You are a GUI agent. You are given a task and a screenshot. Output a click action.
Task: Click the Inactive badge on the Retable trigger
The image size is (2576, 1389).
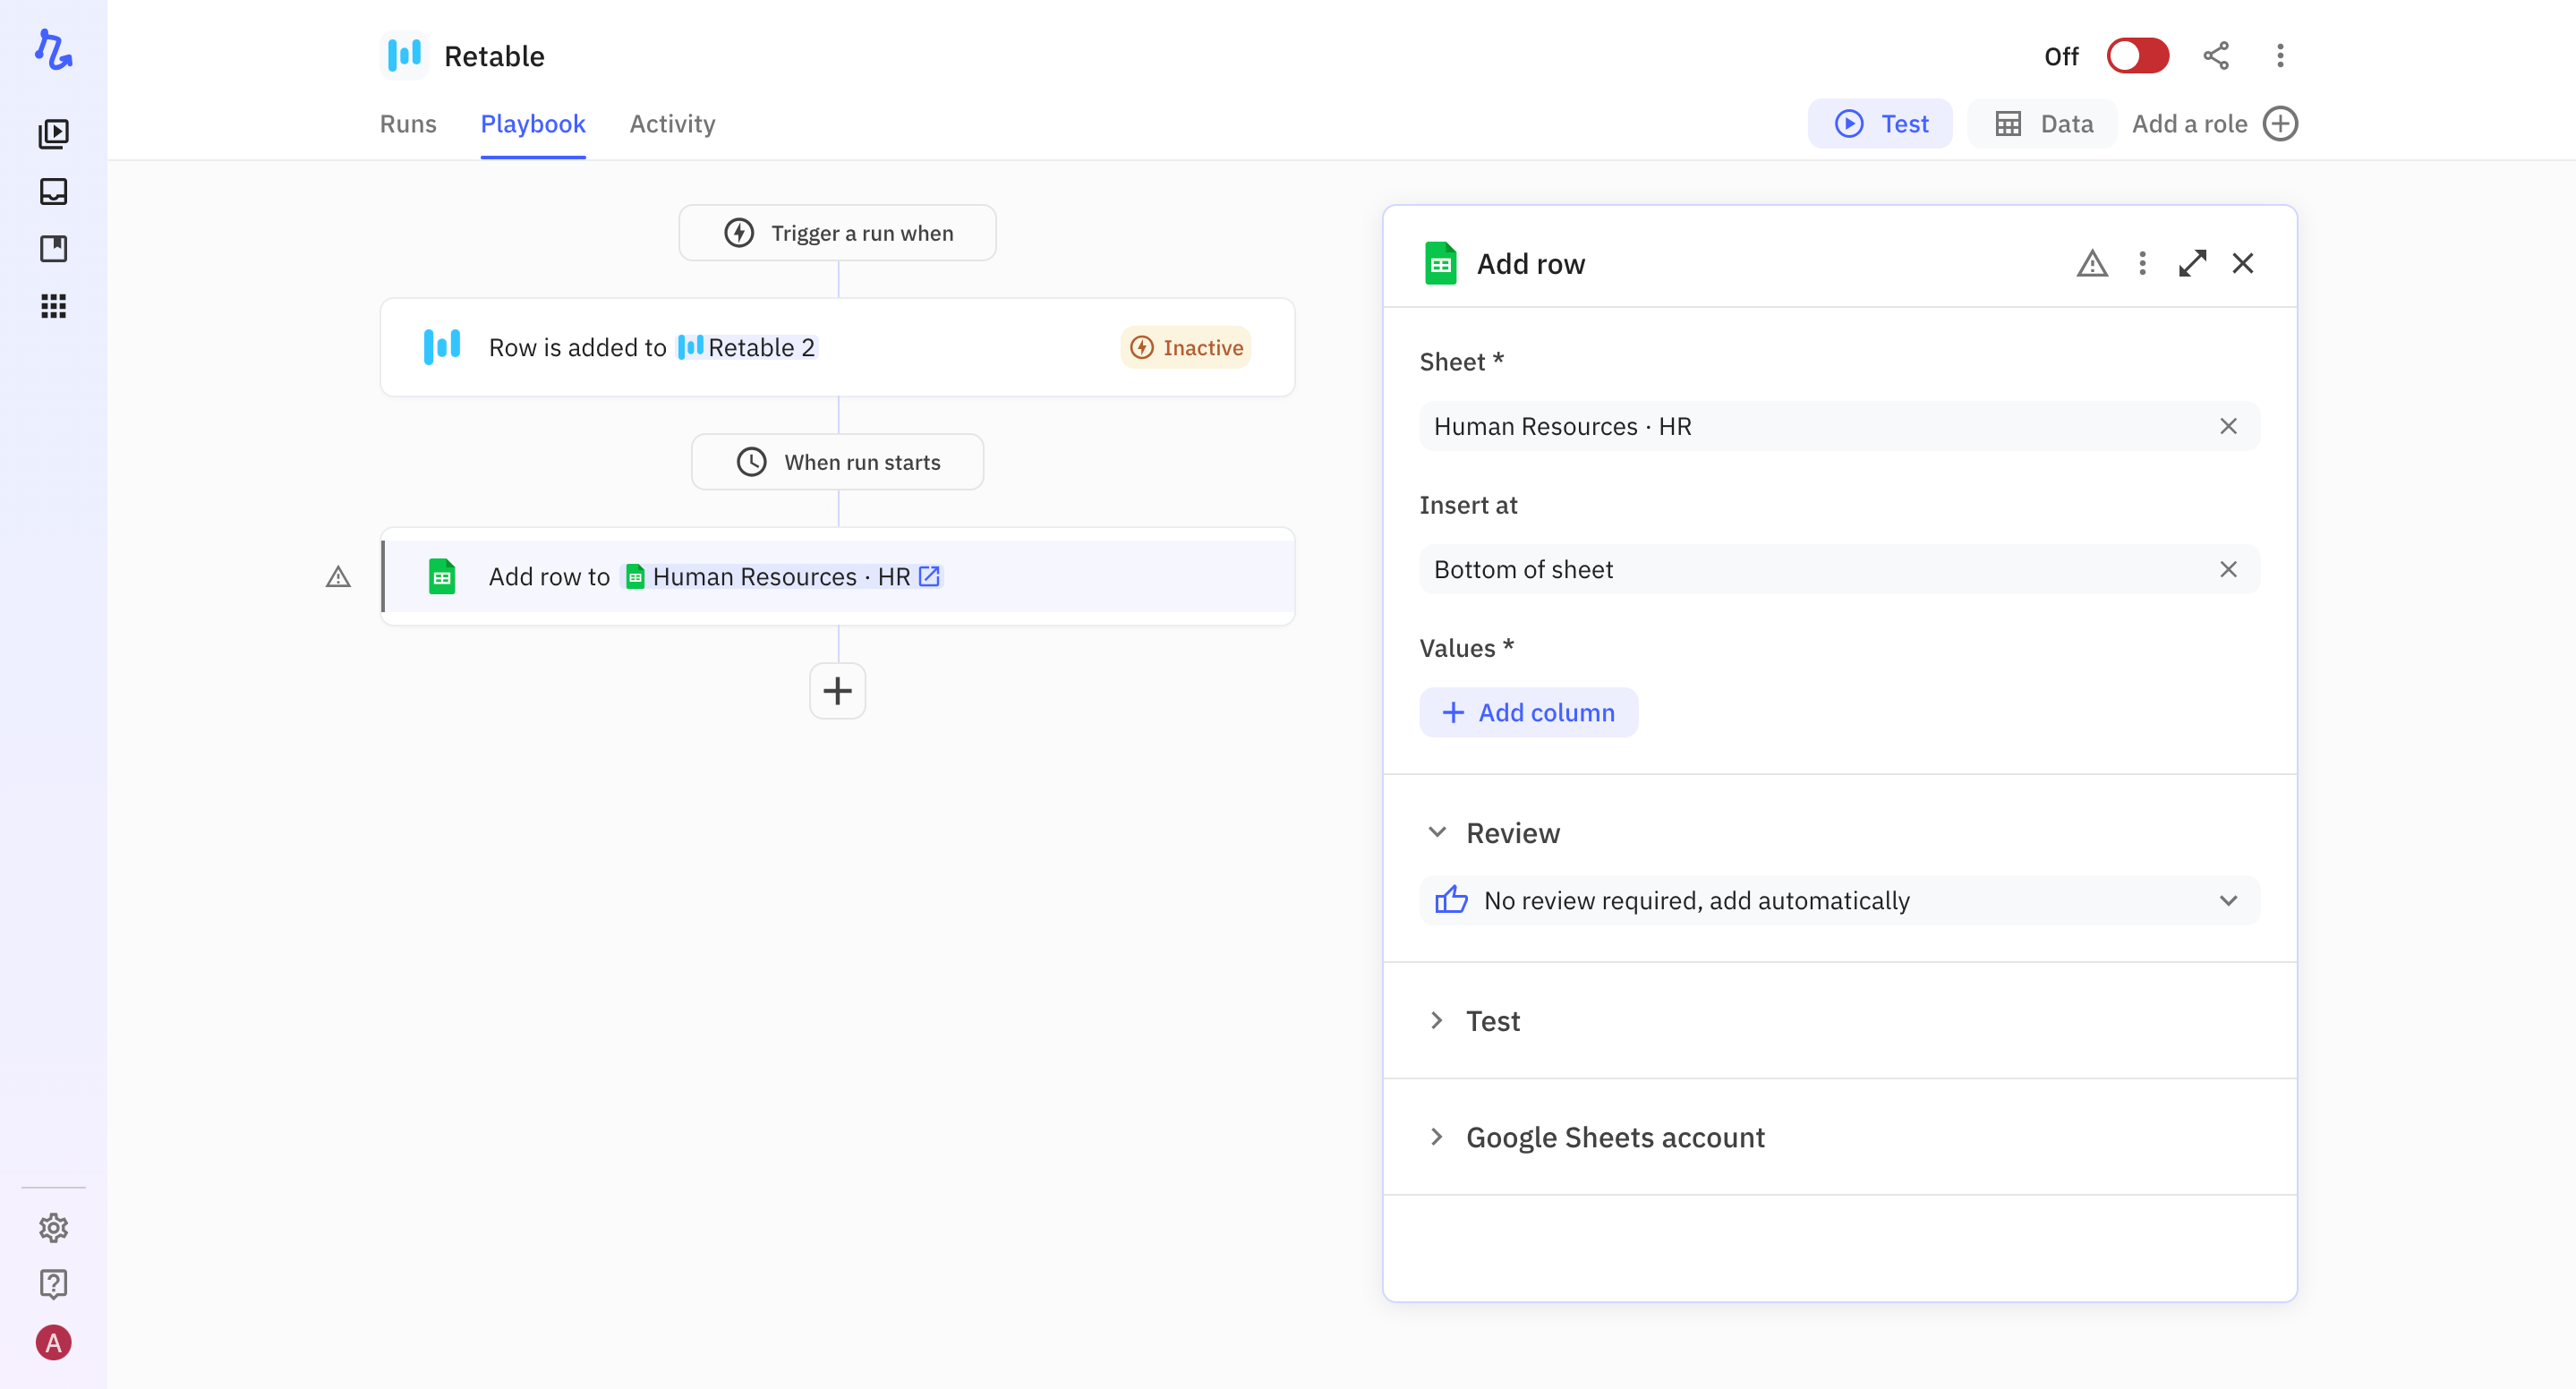point(1184,347)
